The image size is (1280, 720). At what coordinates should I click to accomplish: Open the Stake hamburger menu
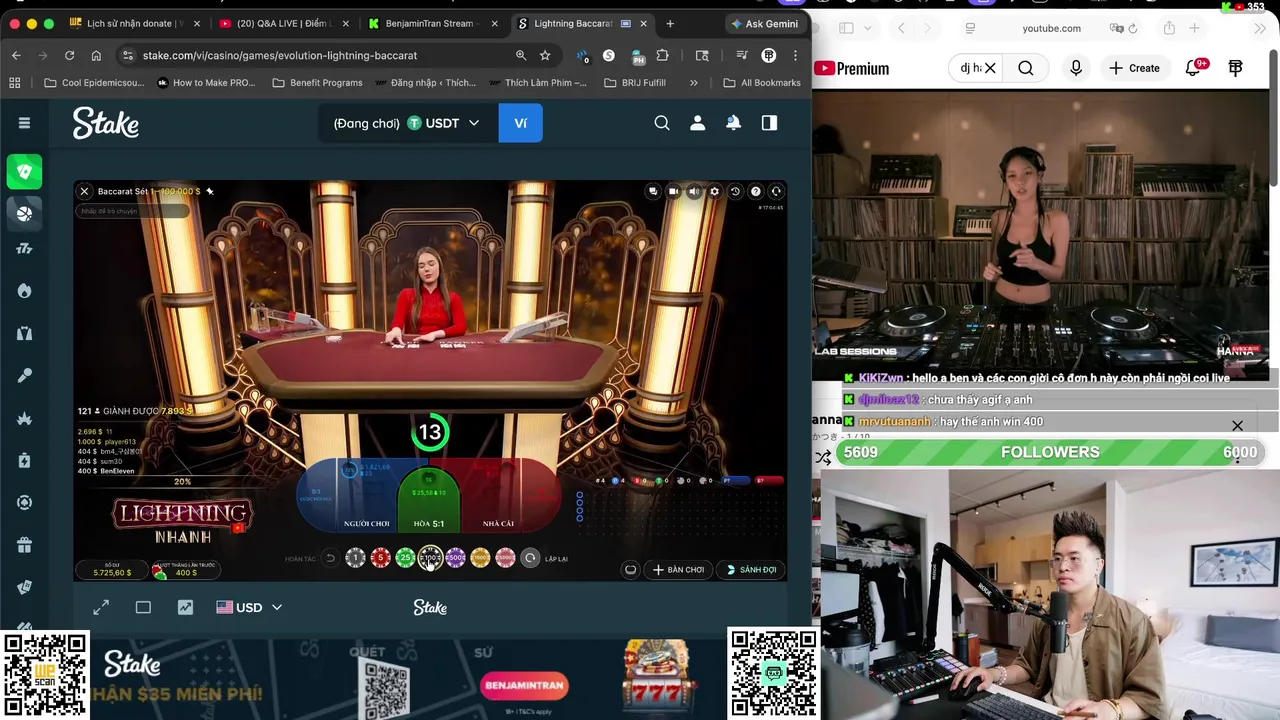(x=24, y=123)
